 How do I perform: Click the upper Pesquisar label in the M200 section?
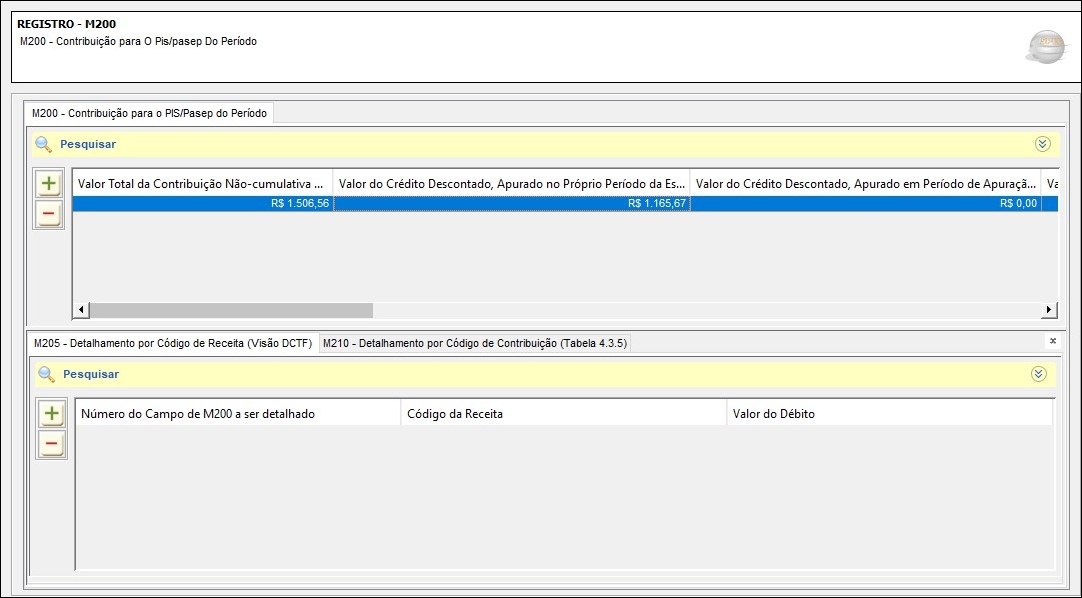[88, 144]
